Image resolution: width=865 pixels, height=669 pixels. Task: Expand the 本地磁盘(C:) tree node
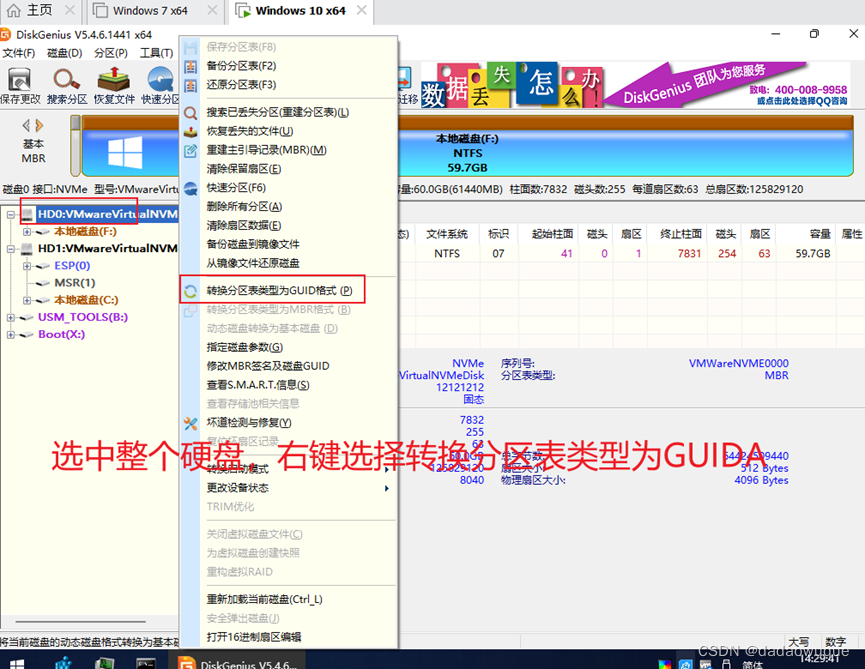(x=26, y=300)
